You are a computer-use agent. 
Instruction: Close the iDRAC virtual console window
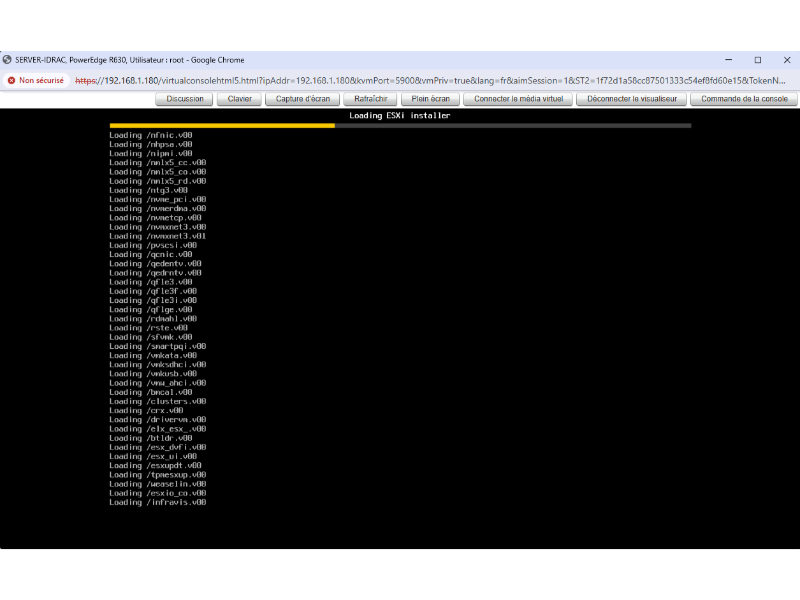click(786, 60)
